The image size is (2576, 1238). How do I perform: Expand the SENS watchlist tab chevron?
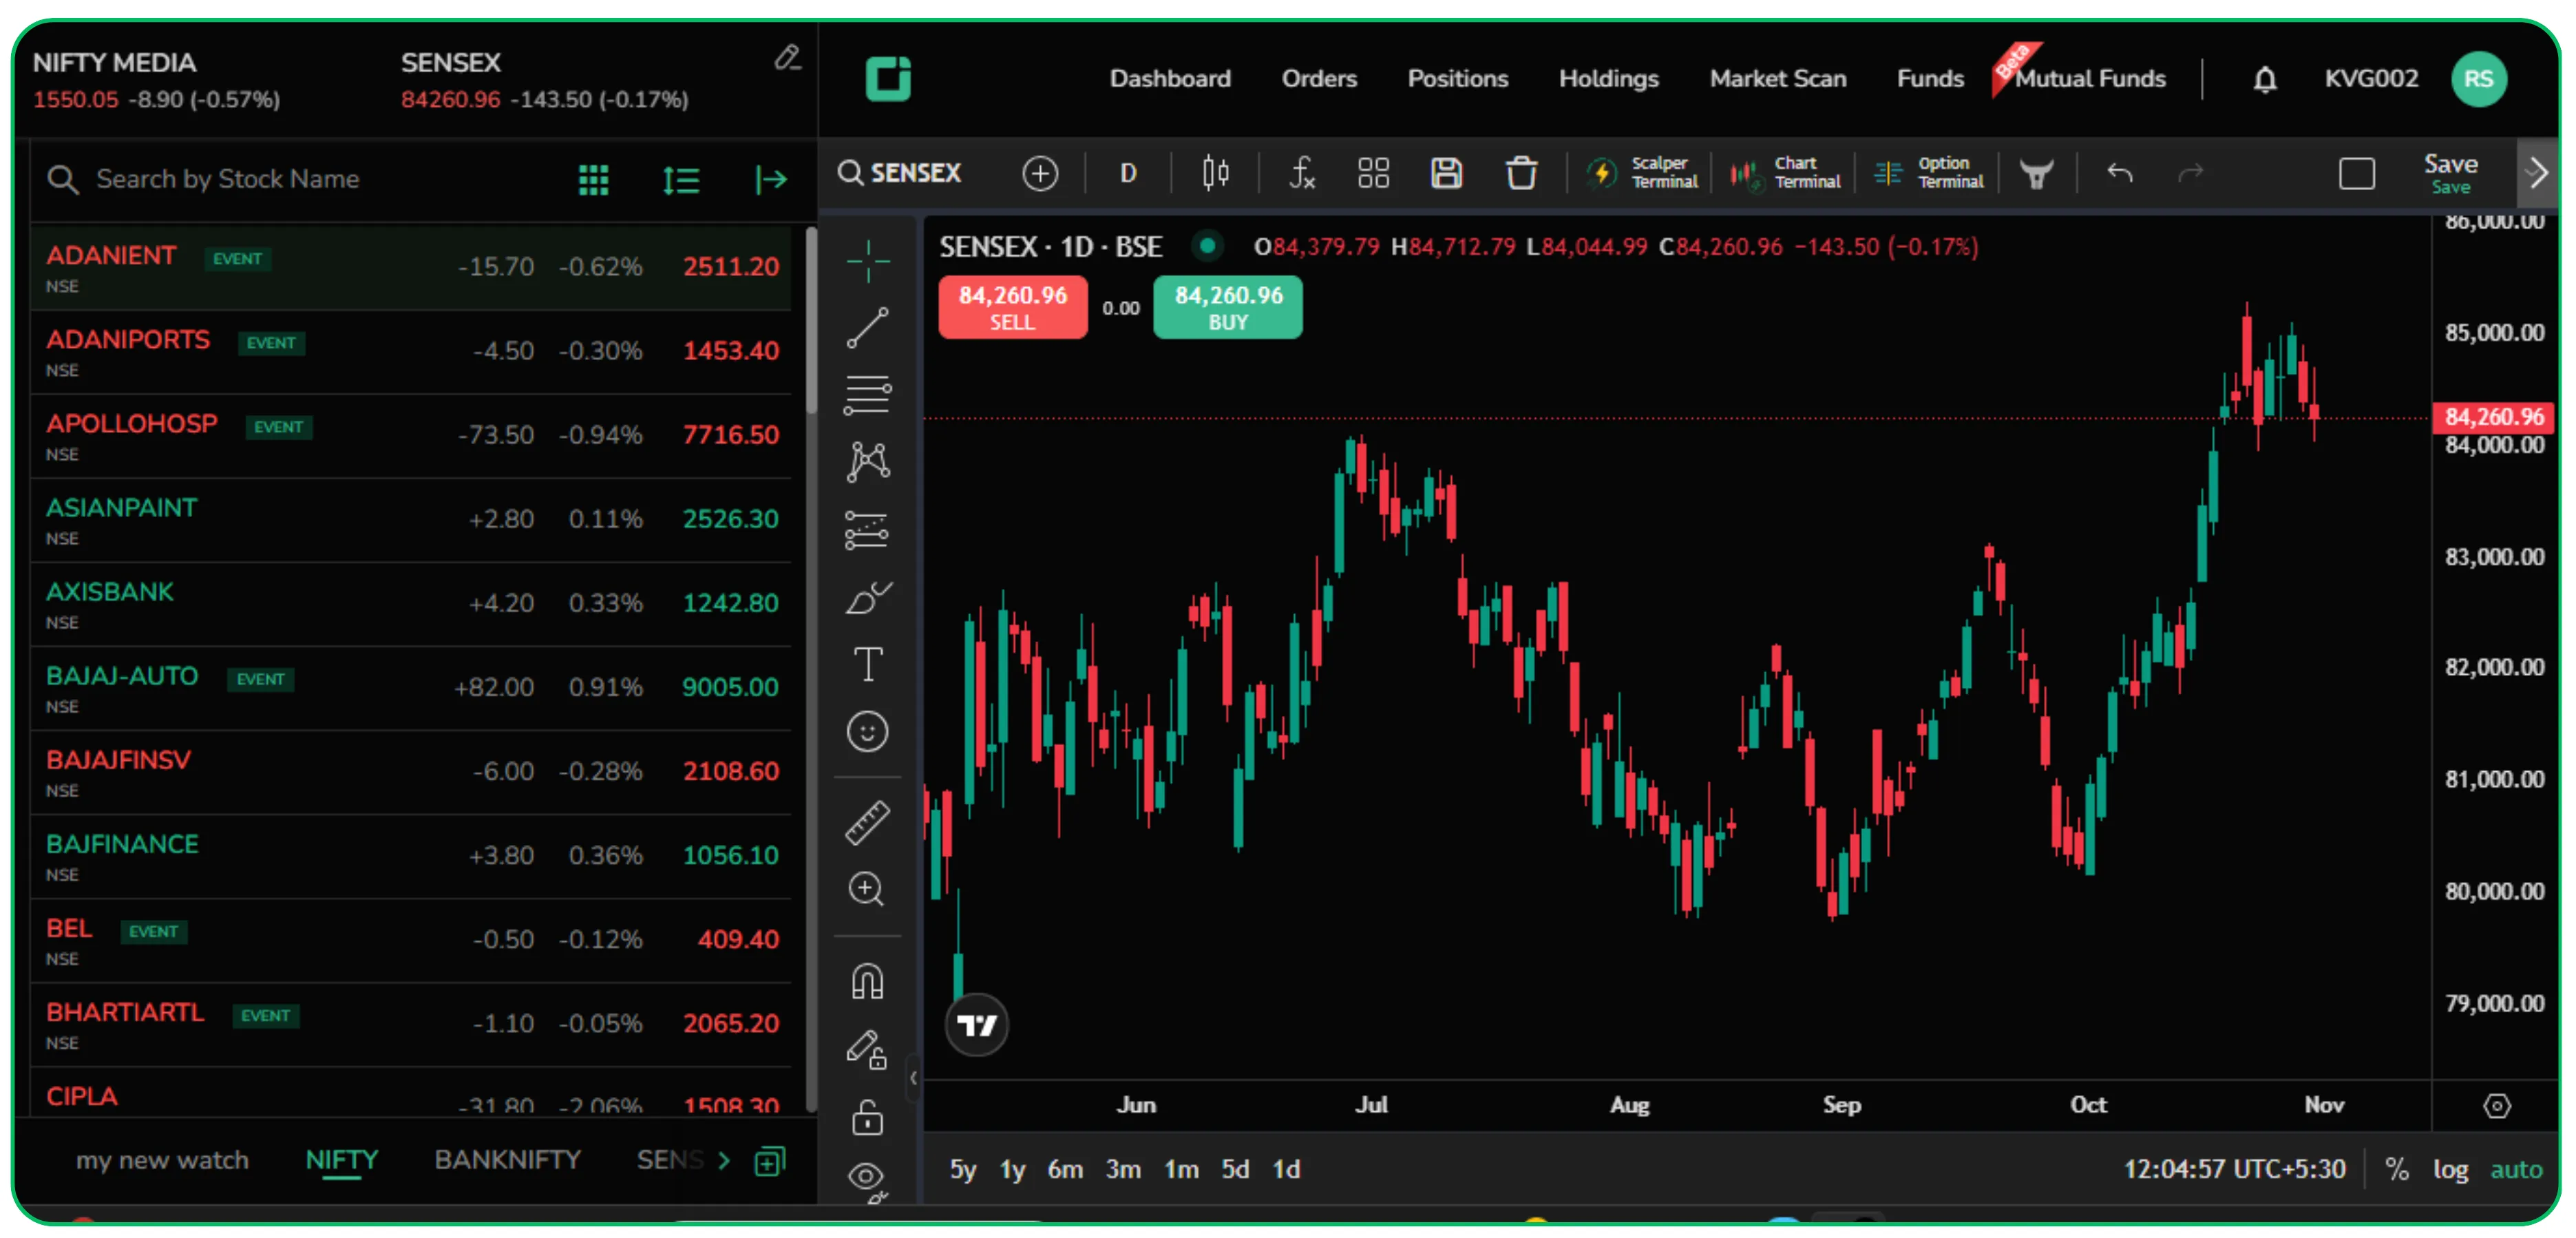[x=724, y=1160]
